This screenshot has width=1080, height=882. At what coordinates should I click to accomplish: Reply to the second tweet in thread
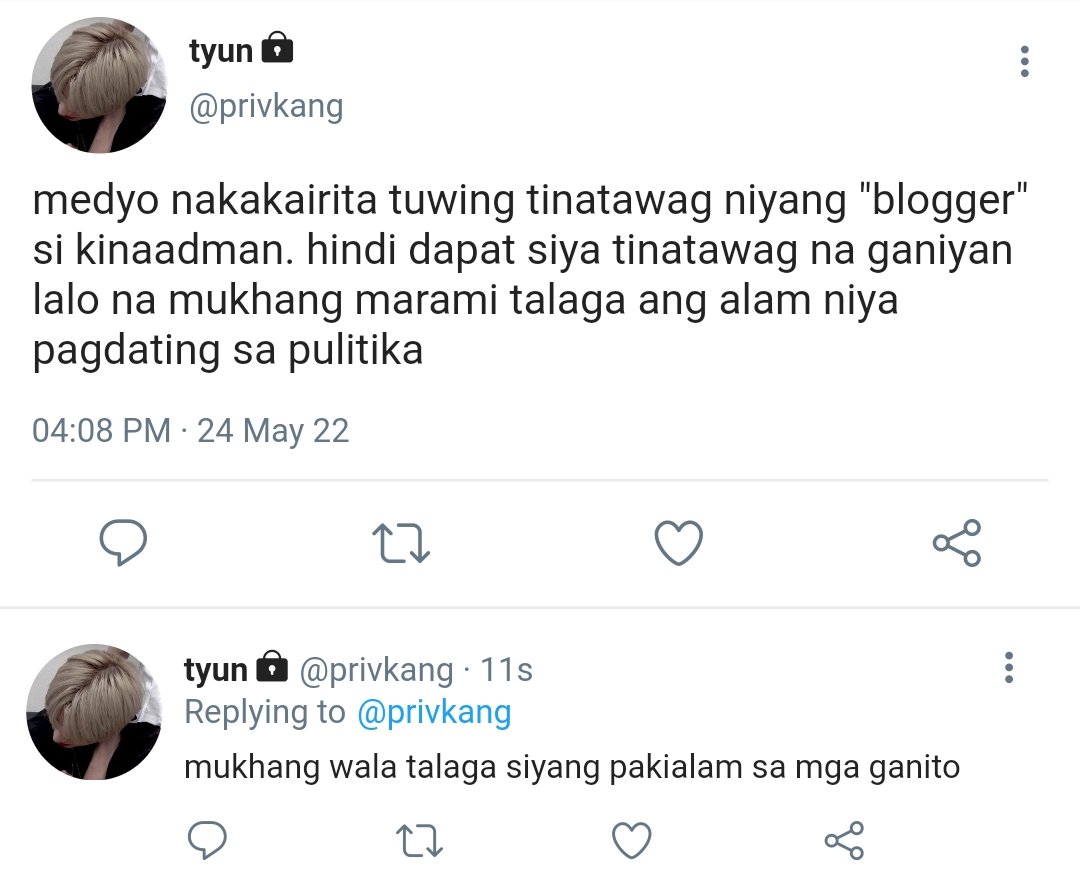tap(207, 840)
